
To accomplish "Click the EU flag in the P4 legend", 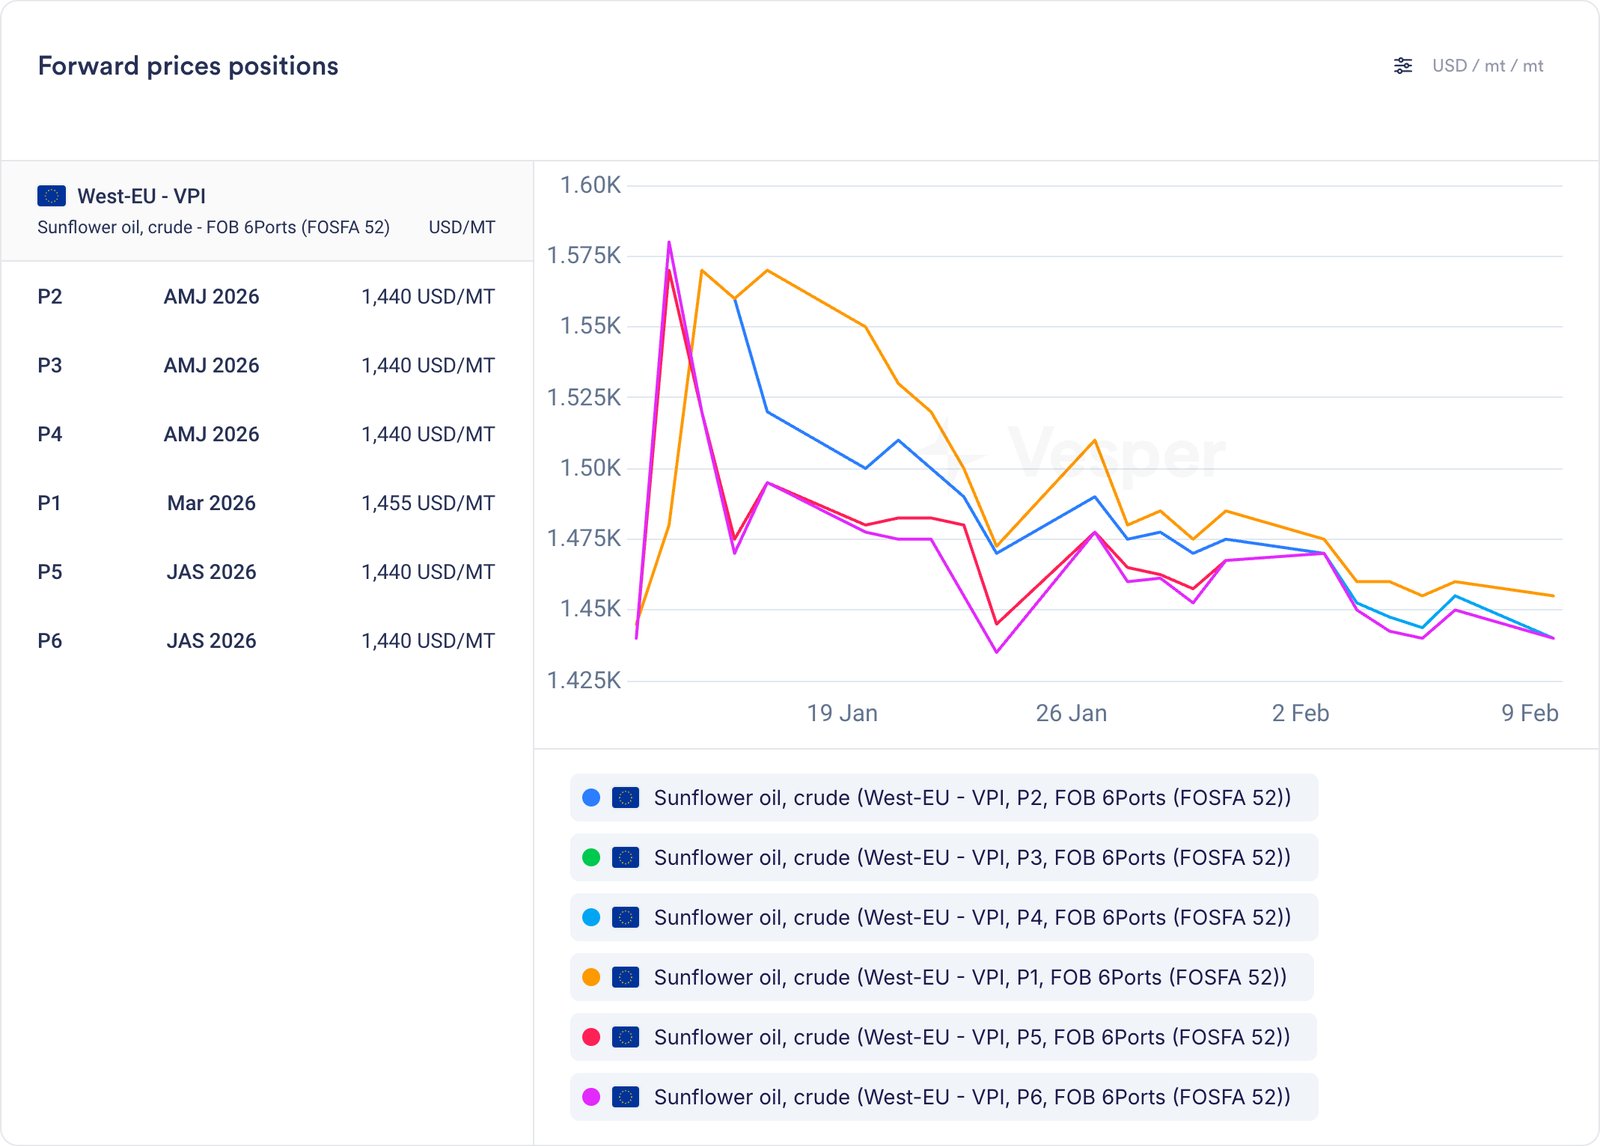I will [x=625, y=918].
